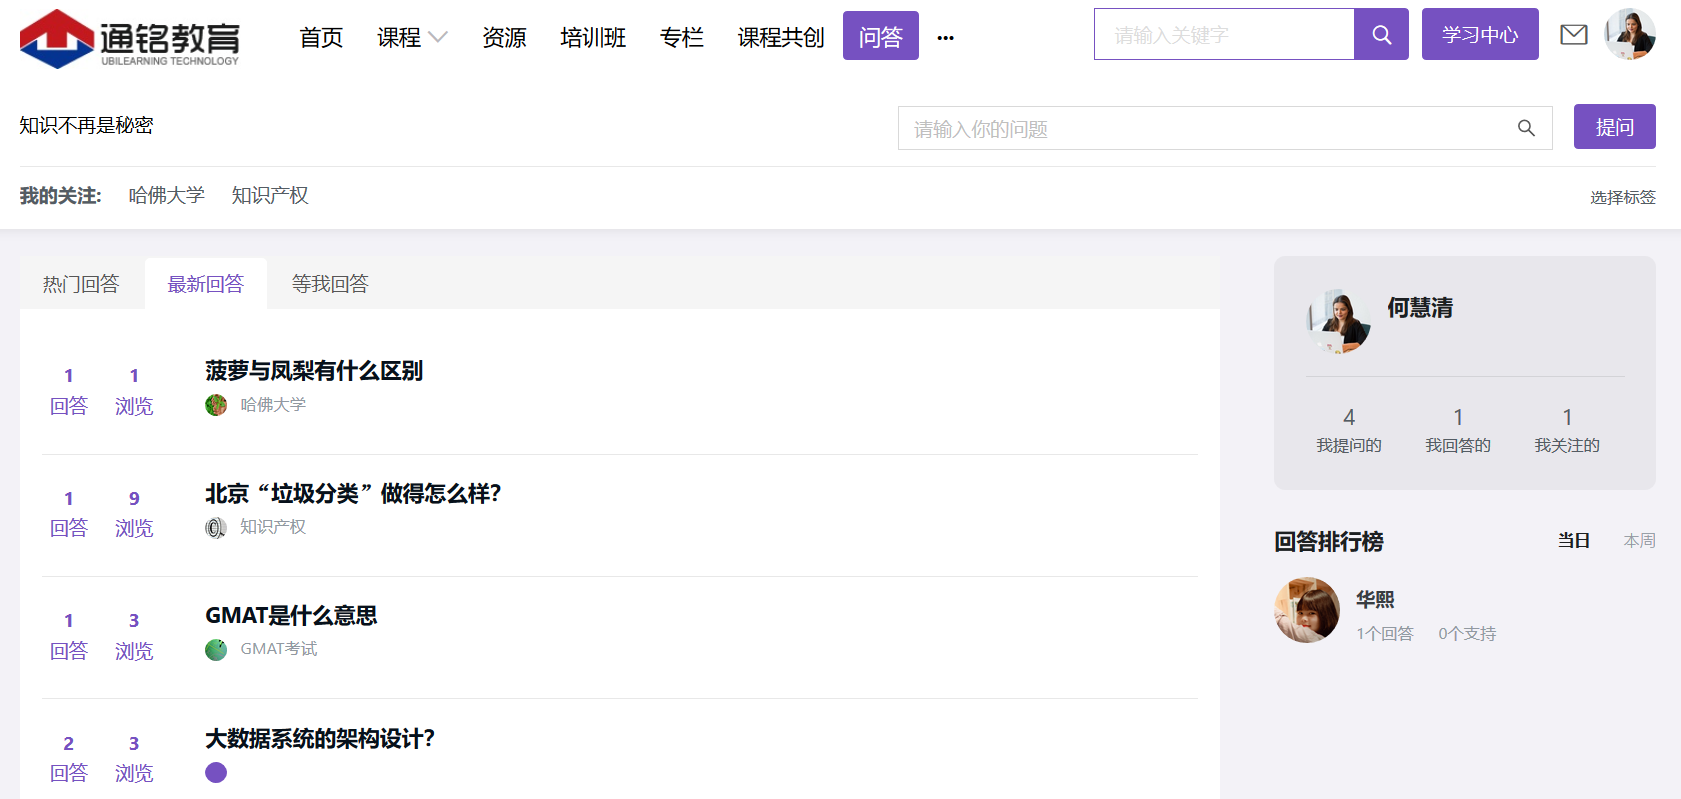
Task: Click the 请输入你的问题 input field
Action: pyautogui.click(x=1200, y=129)
